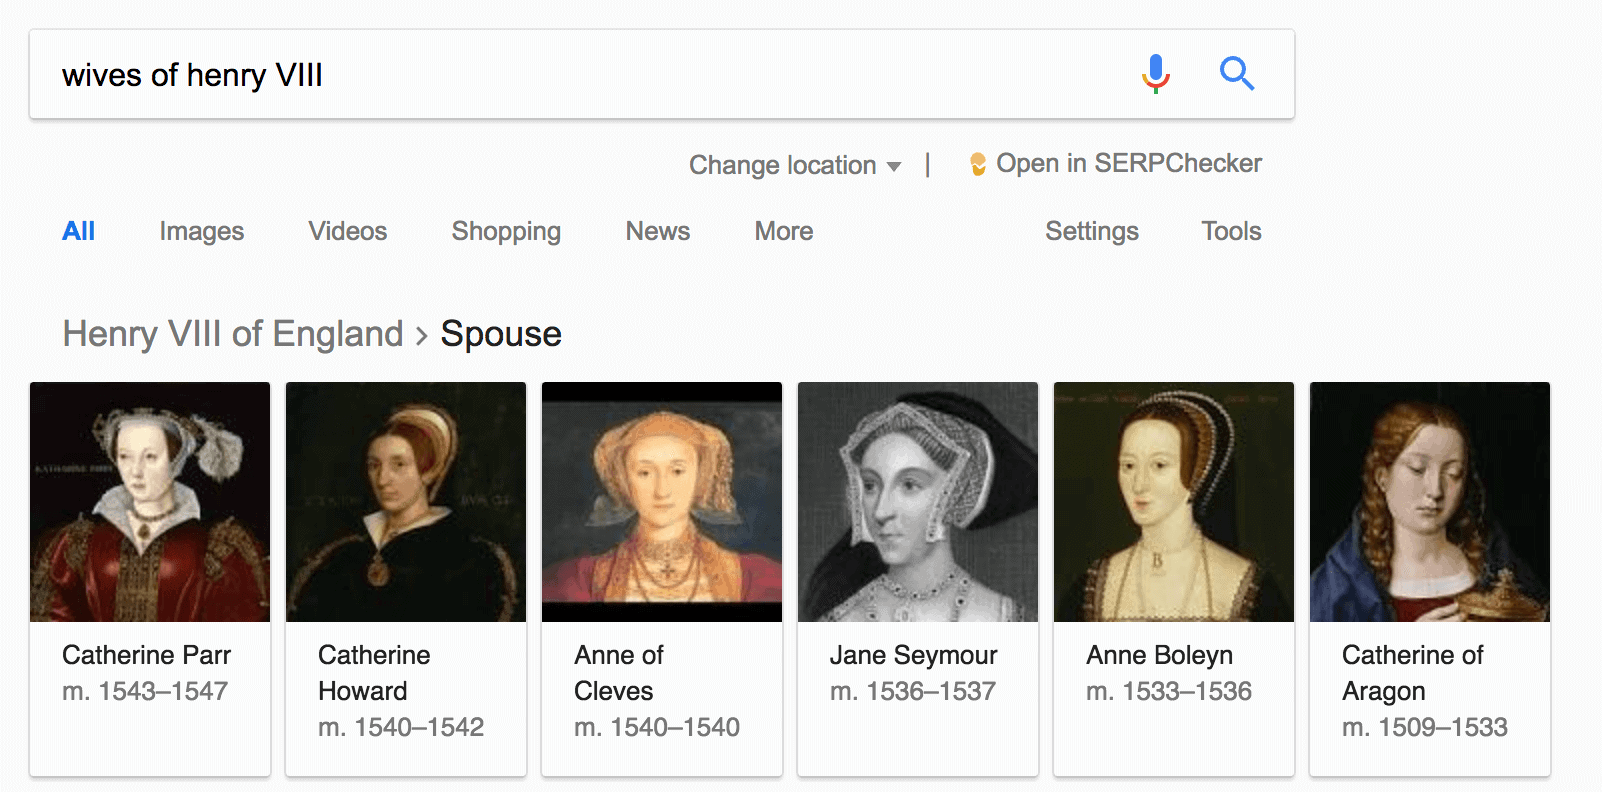1602x792 pixels.
Task: Click the SERPChecker logo icon
Action: pos(978,164)
